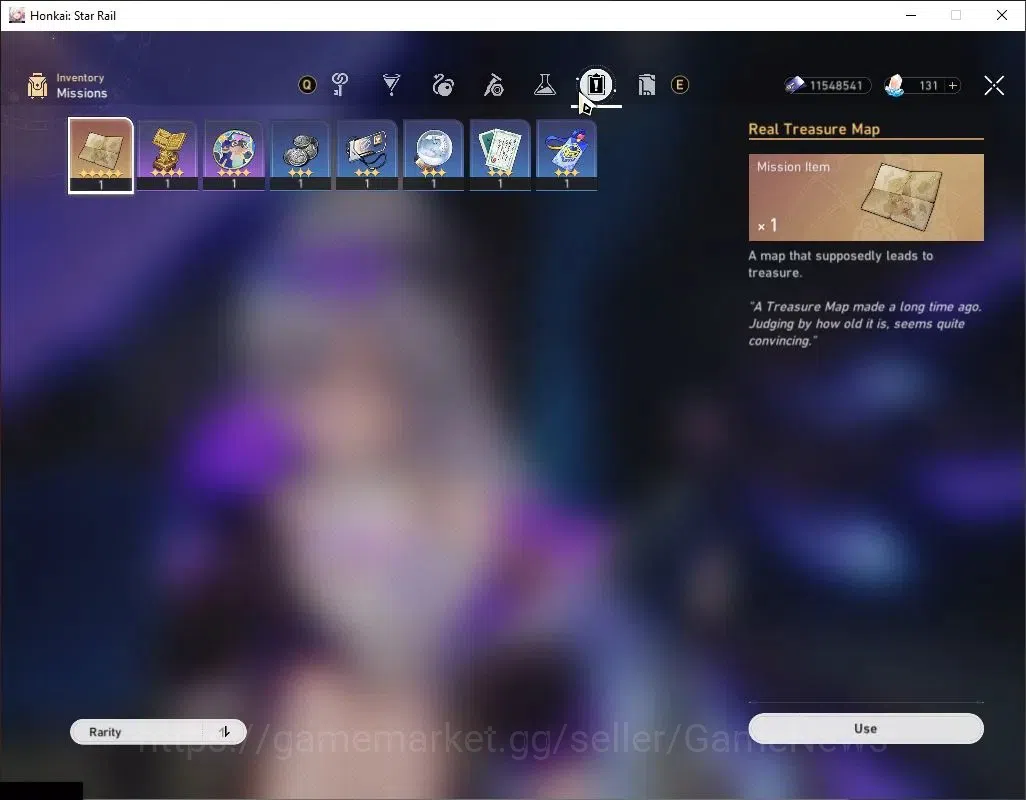Open the Relics category icon
The image size is (1026, 800).
(x=443, y=84)
